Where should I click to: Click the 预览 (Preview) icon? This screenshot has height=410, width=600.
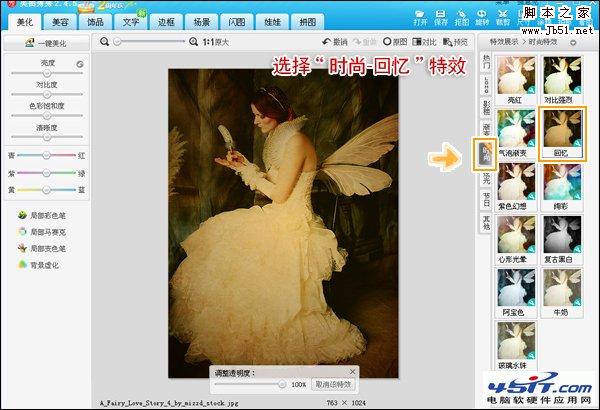455,42
